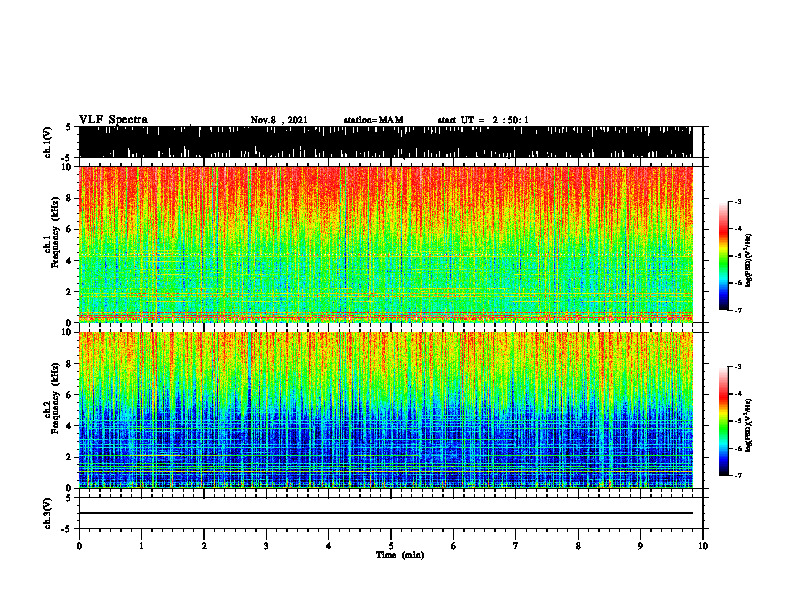Click time-axis tick label "4"
792x612 pixels.
(329, 546)
